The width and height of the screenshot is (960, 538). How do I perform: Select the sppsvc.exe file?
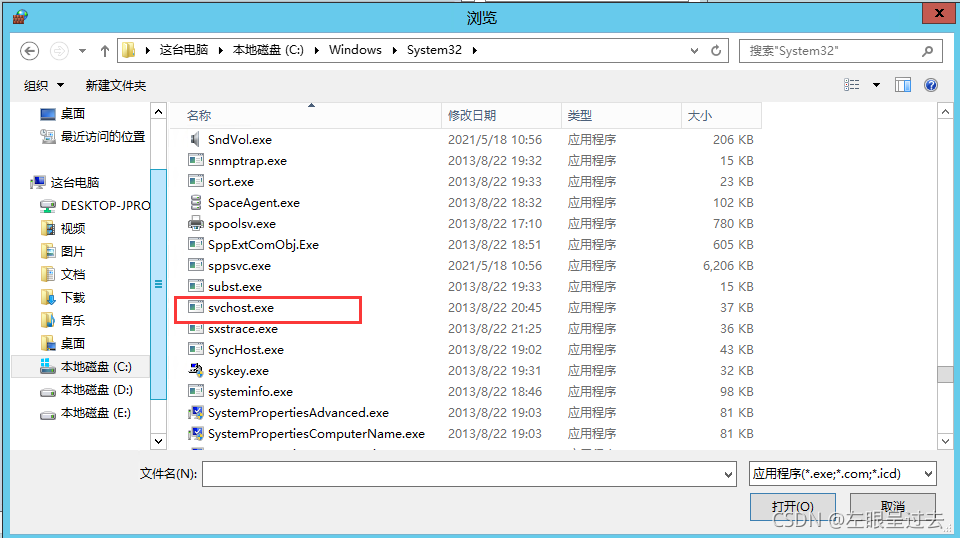tap(239, 266)
